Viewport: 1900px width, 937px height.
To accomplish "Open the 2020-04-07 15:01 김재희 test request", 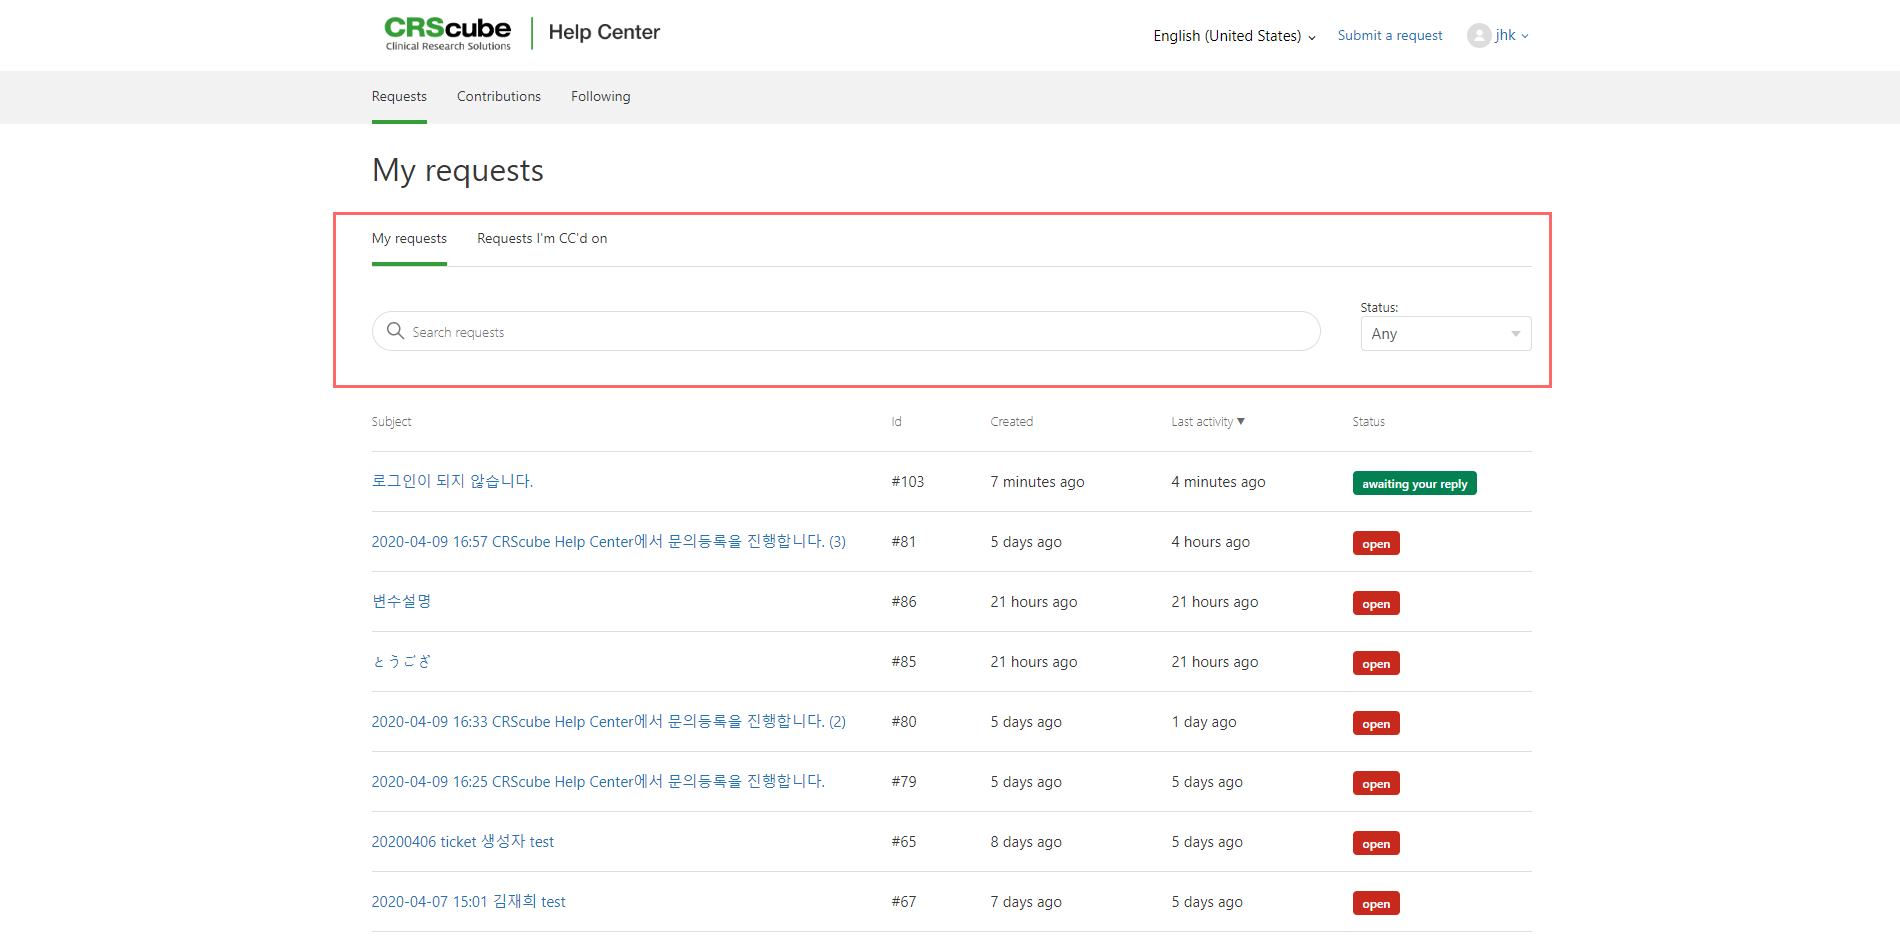I will 468,902.
